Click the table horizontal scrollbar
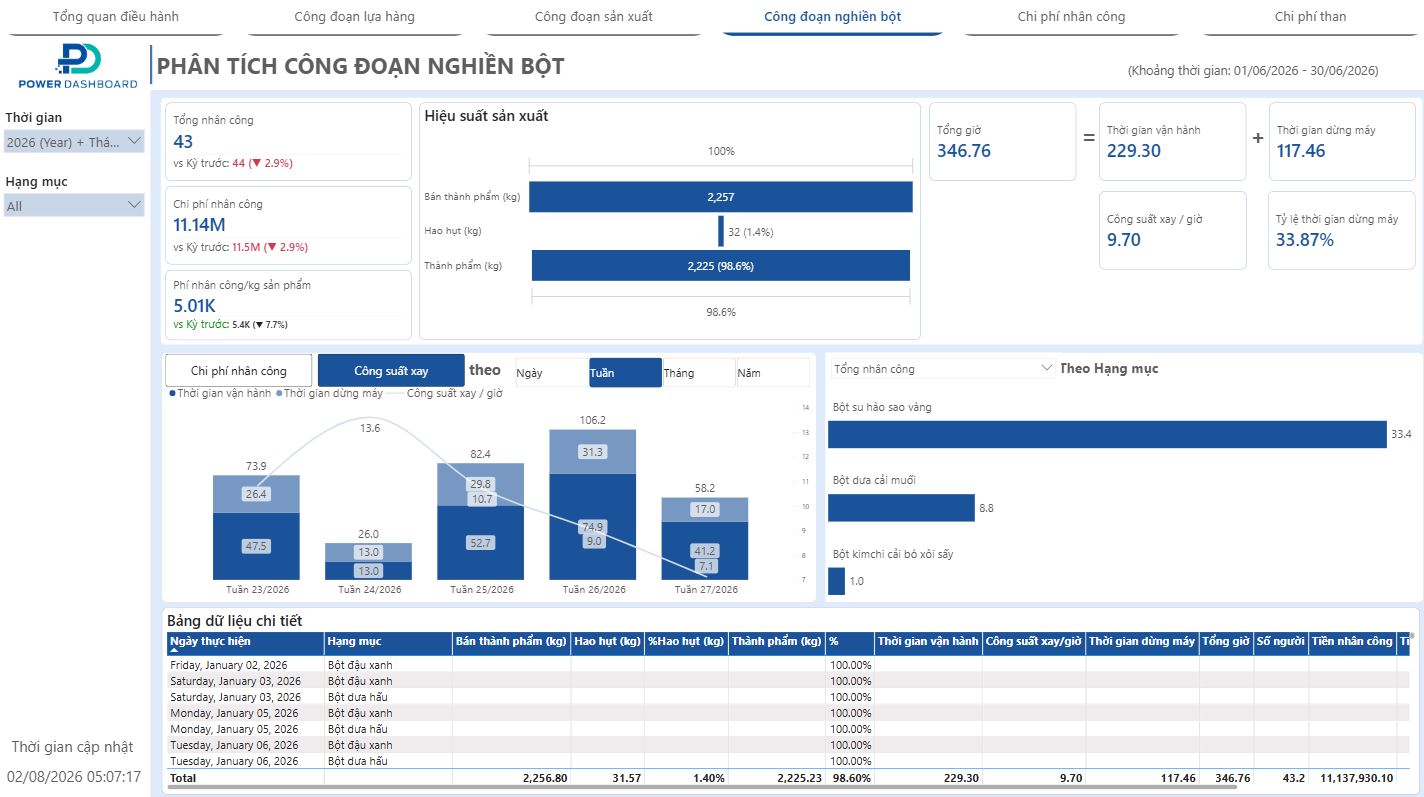Image resolution: width=1424 pixels, height=797 pixels. (x=700, y=788)
